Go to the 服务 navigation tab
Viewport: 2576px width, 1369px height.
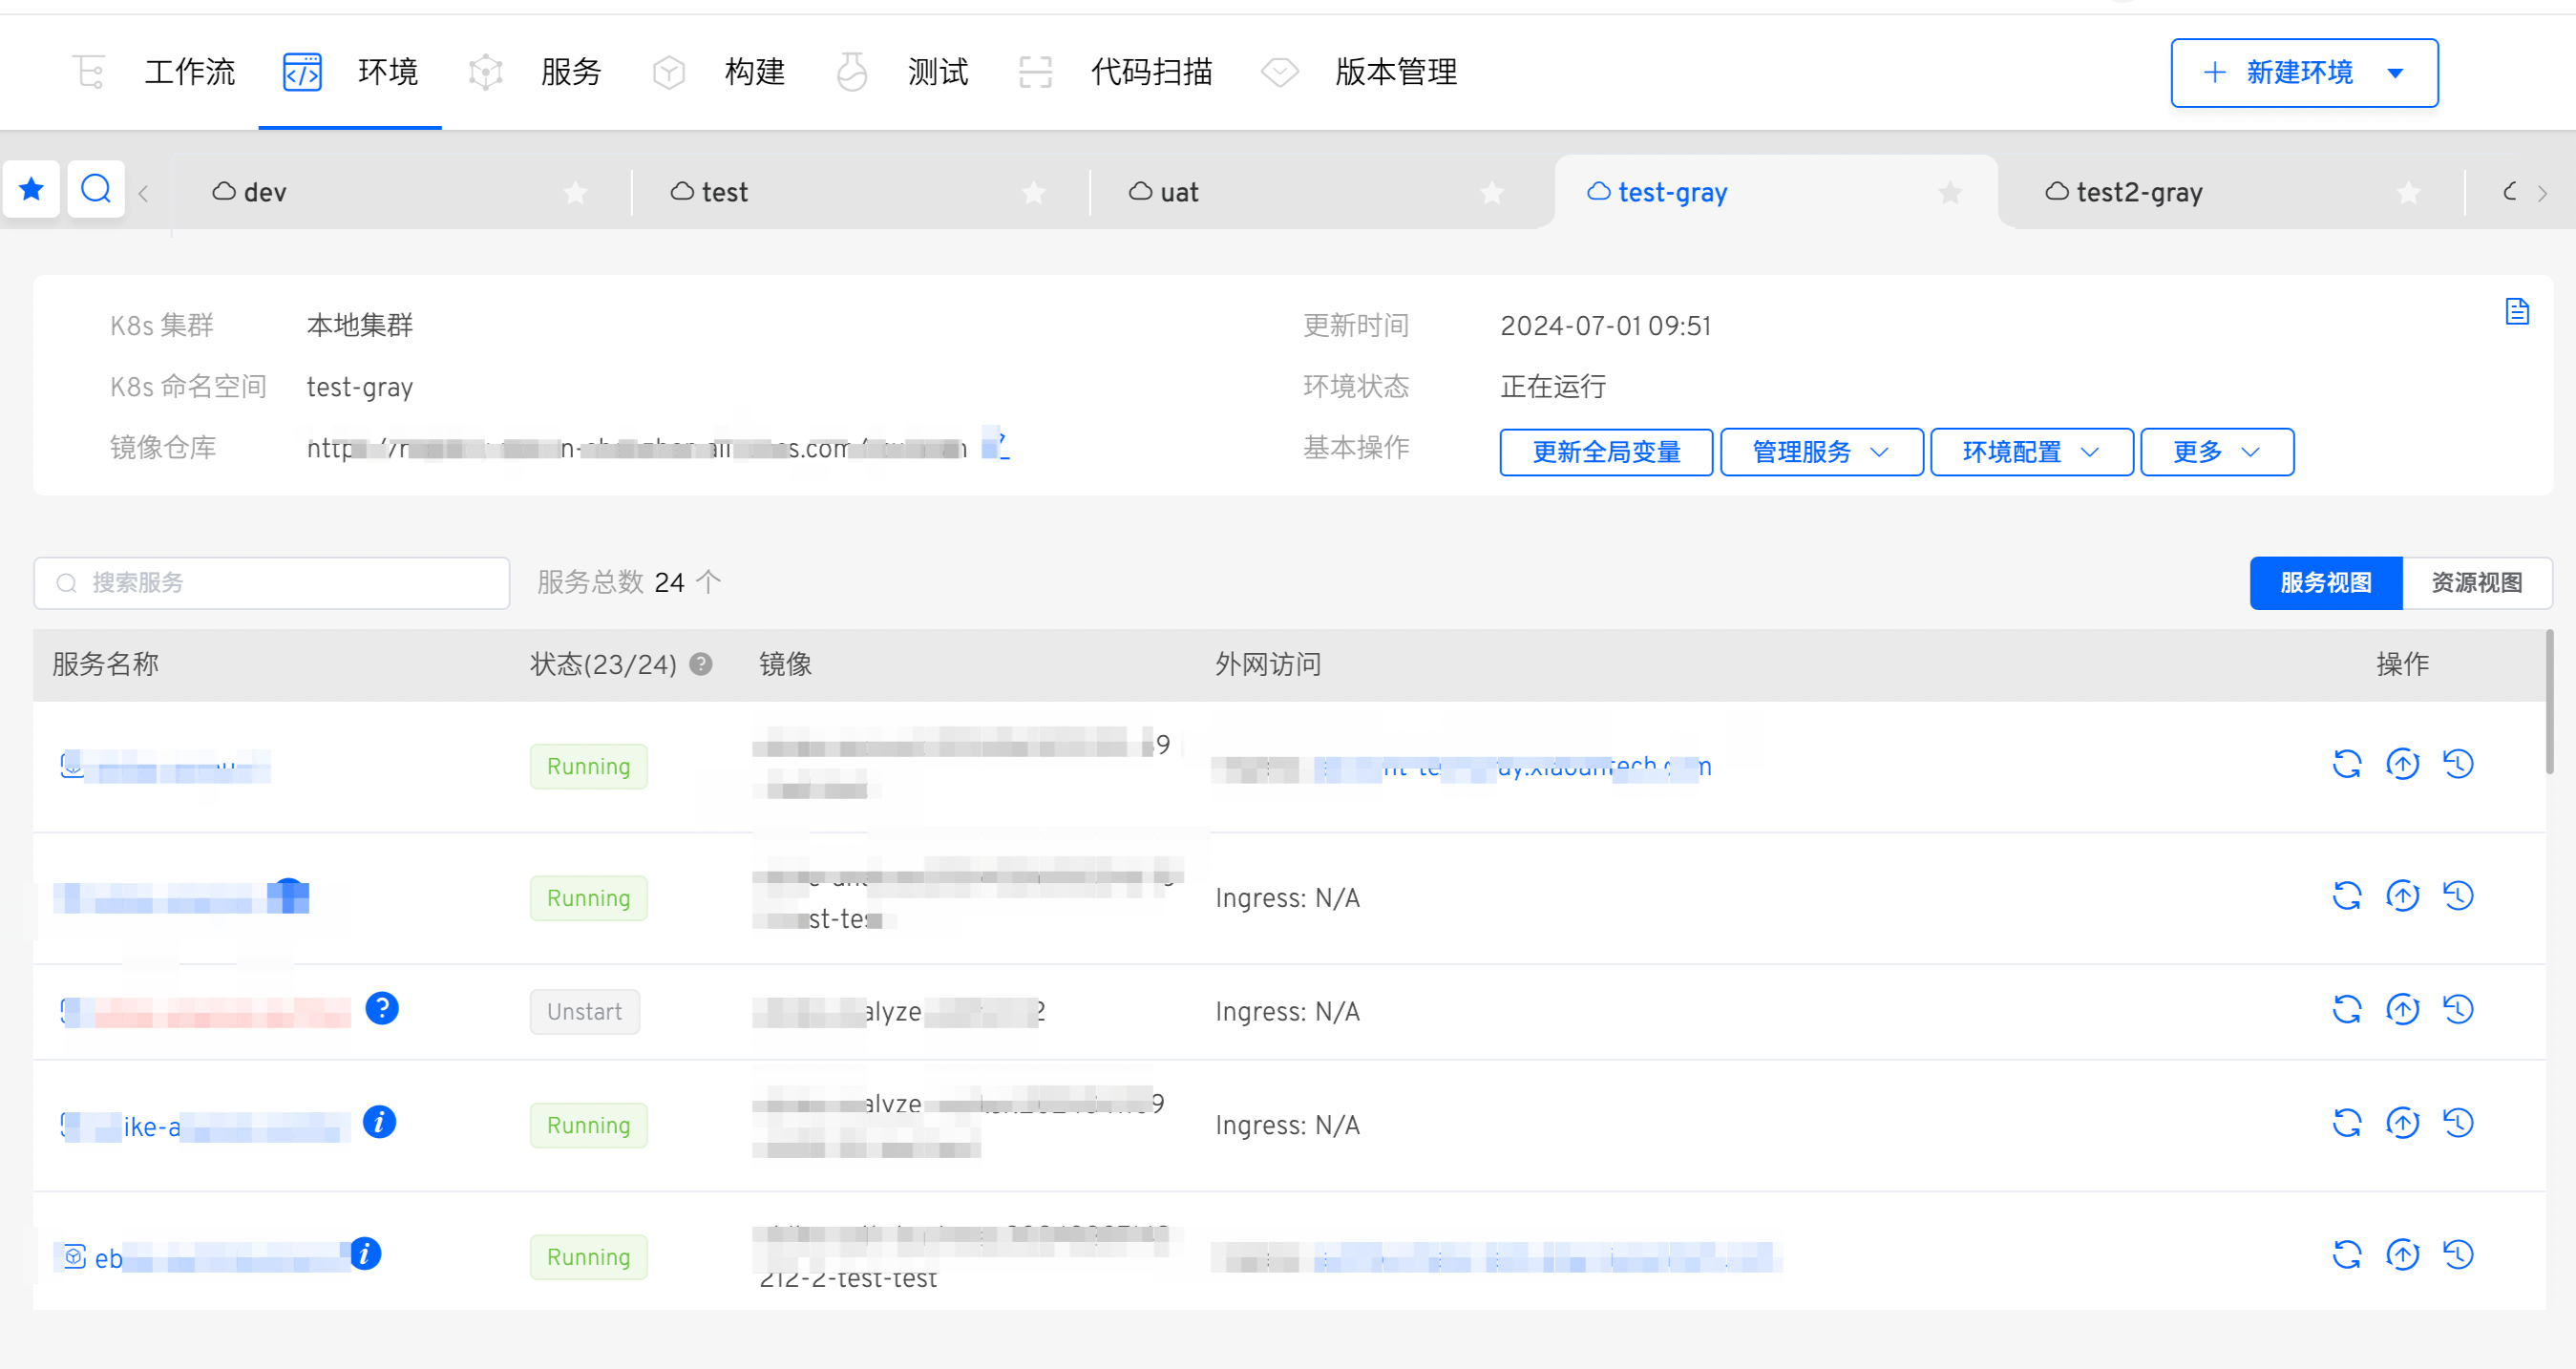535,72
